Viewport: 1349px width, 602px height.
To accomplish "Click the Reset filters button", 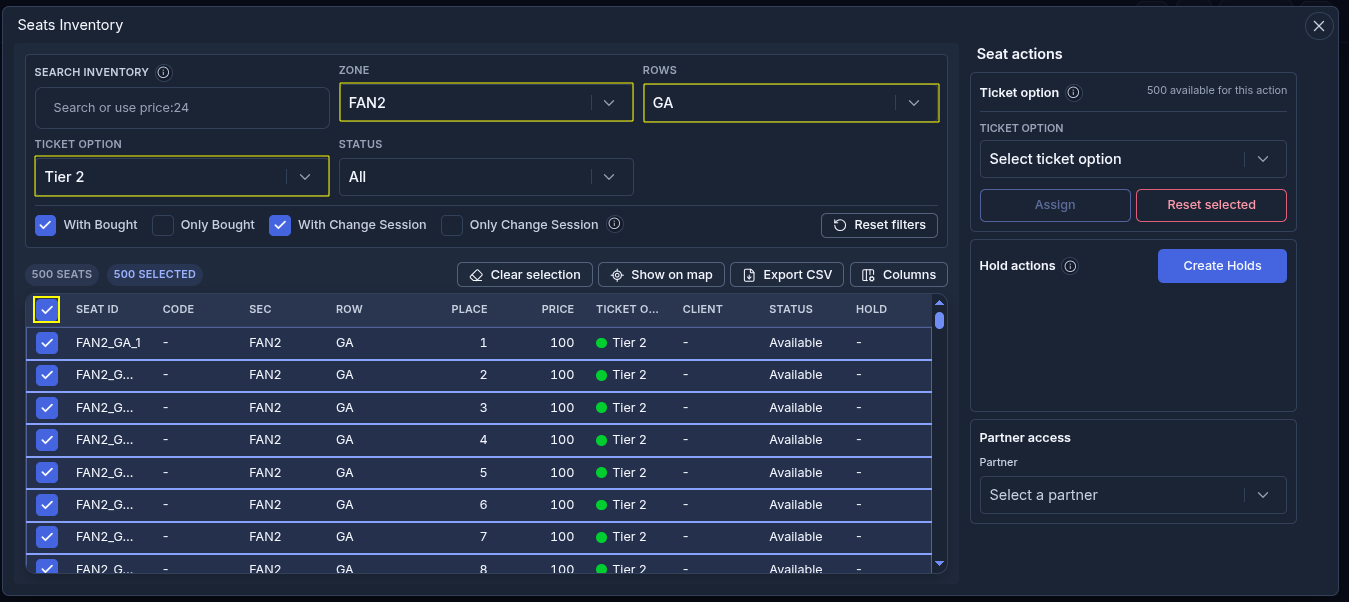I will [879, 225].
